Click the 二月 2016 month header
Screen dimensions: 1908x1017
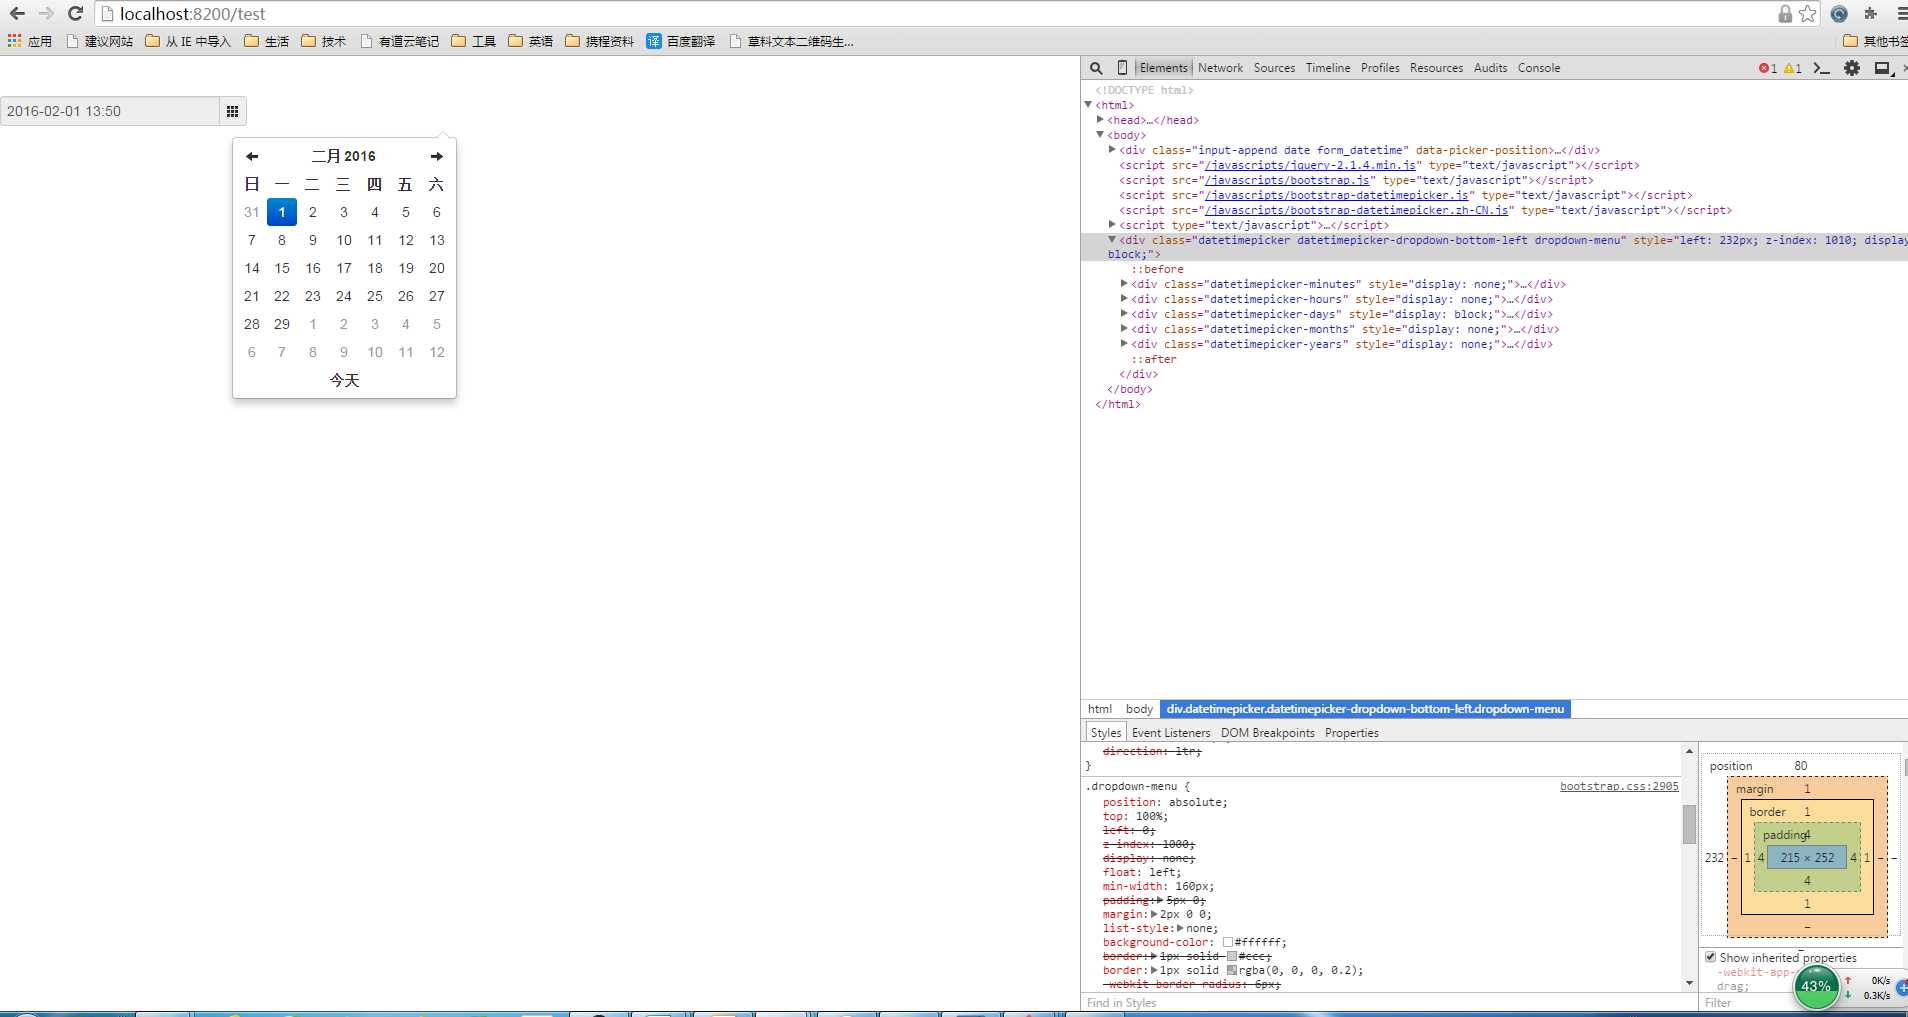pyautogui.click(x=344, y=156)
